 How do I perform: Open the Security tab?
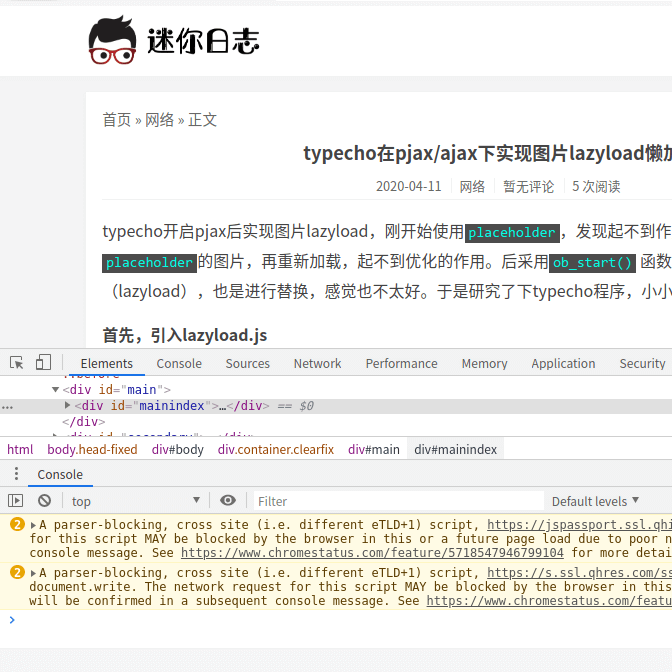(x=642, y=363)
